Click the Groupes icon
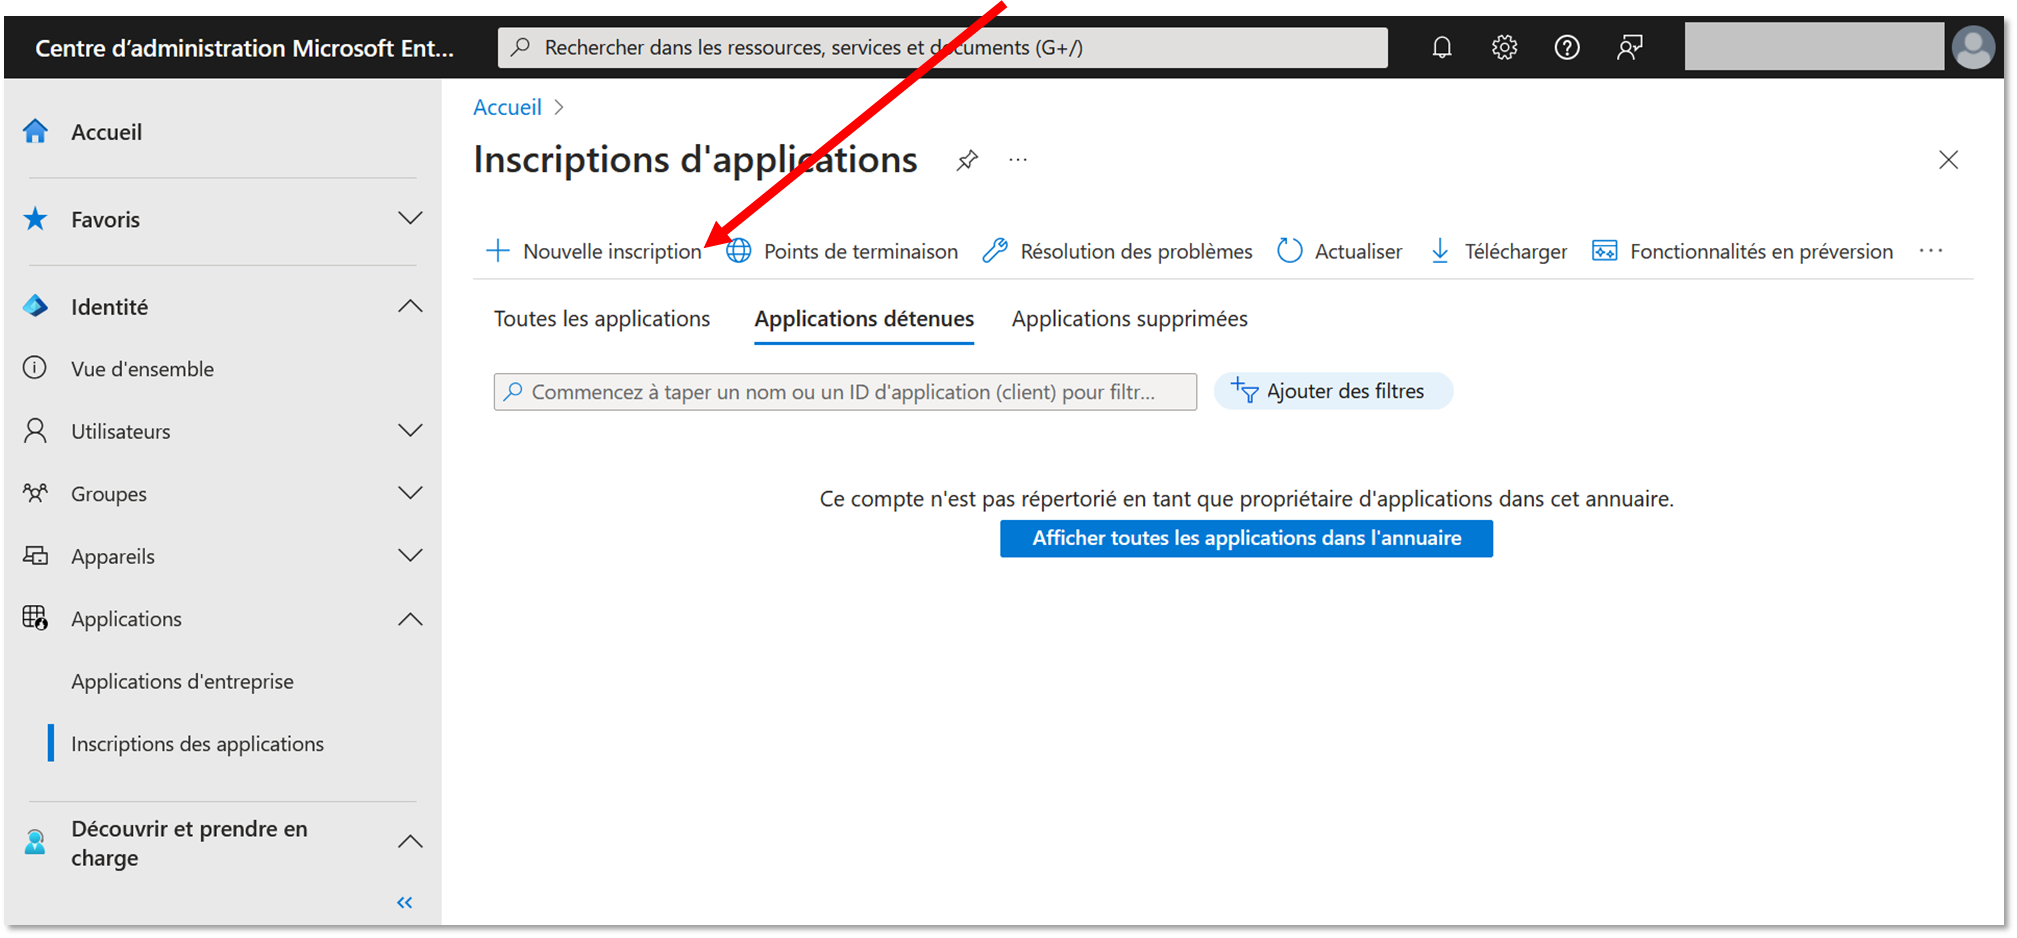2017x938 pixels. [x=35, y=493]
